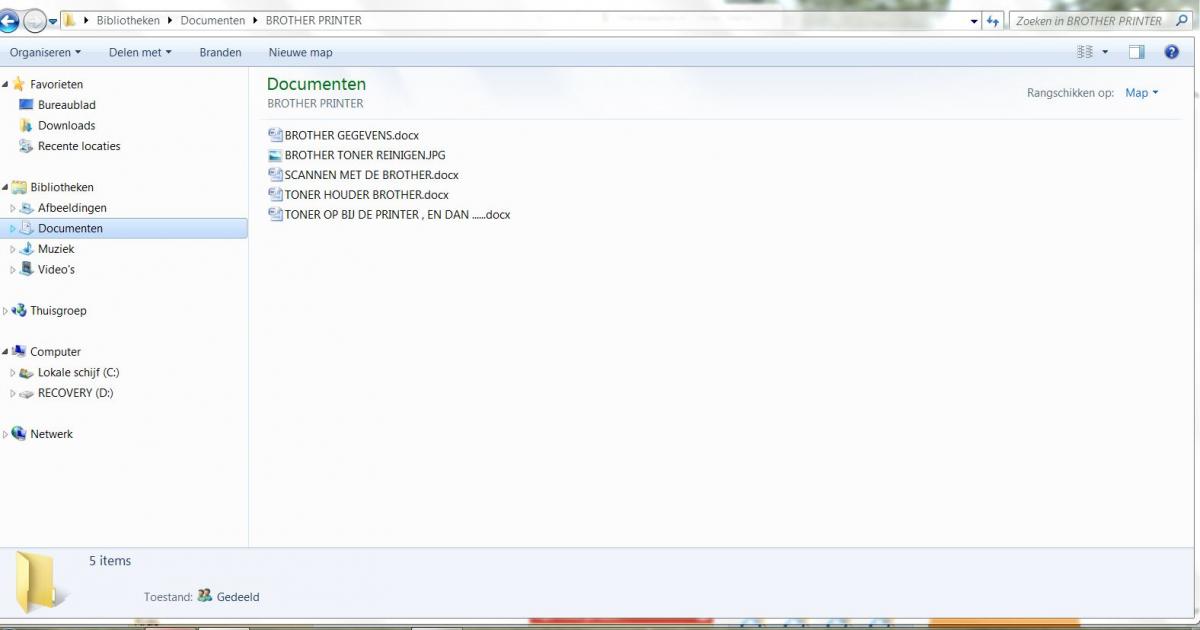
Task: Collapse the Computer group
Action: 5,352
